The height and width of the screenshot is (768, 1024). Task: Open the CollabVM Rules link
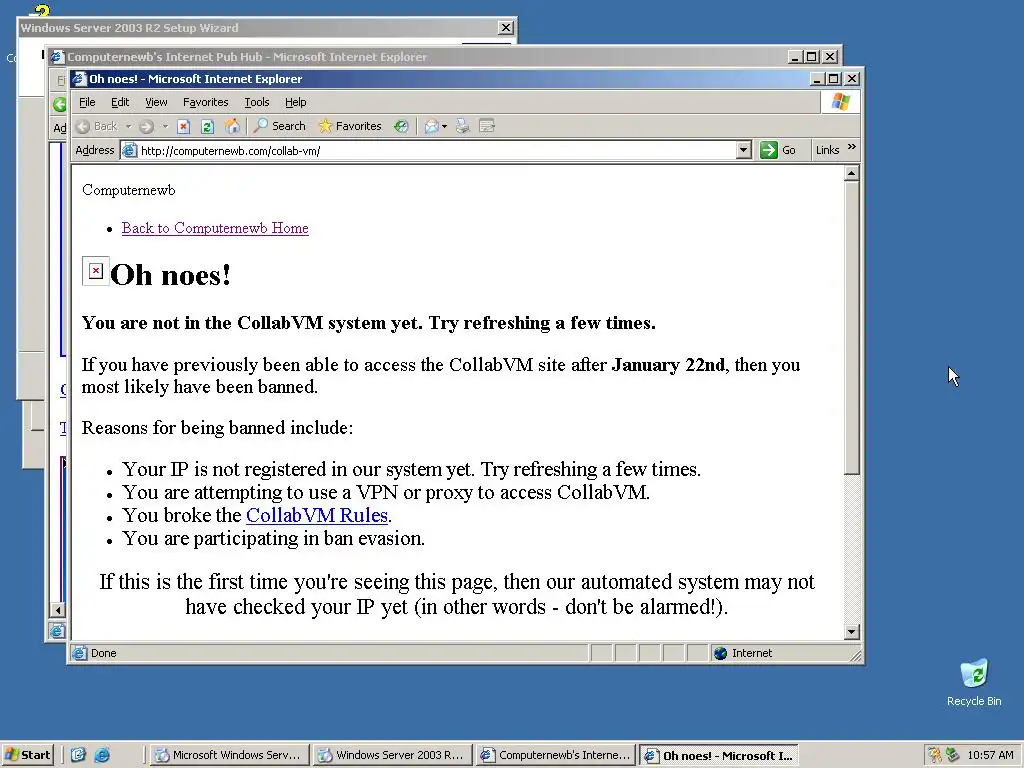tap(317, 515)
